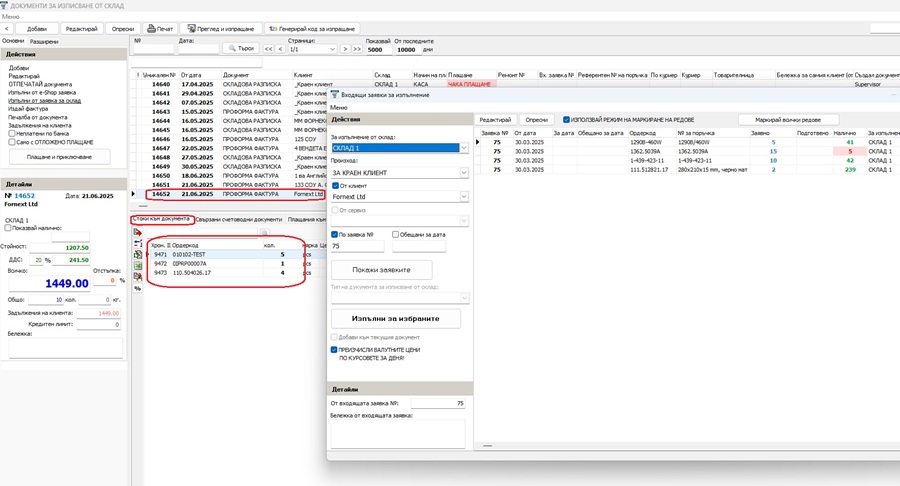Click the Покажи заявките button
900x486 pixels.
382,270
